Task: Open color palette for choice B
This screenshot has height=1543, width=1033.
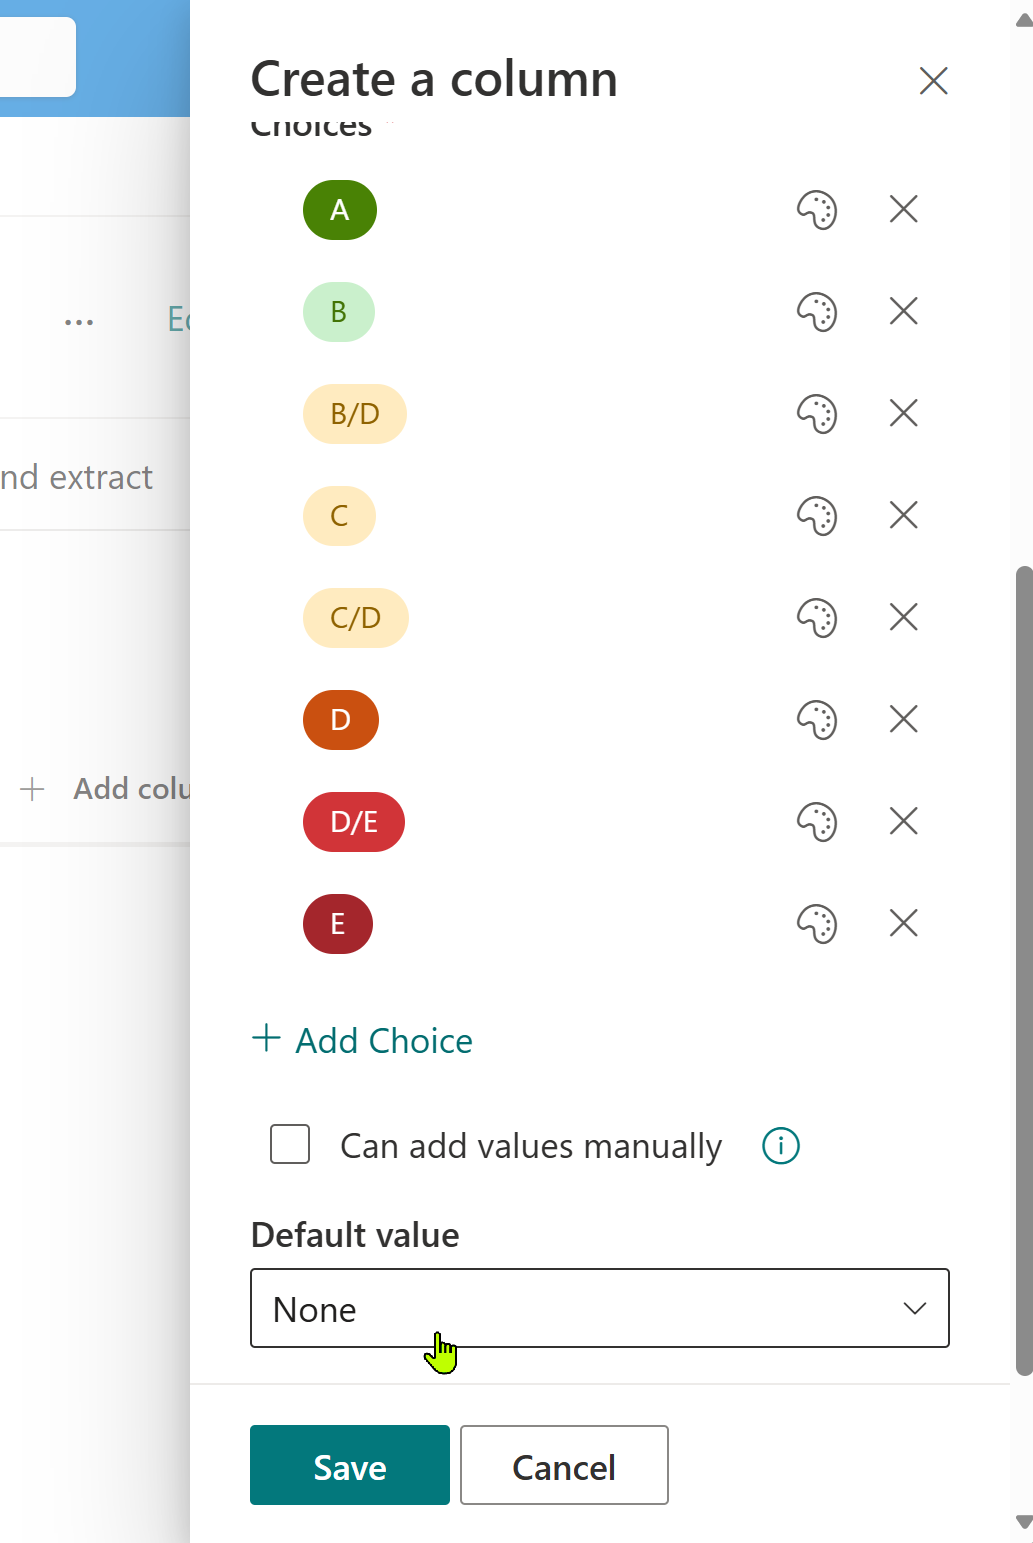Action: click(x=816, y=312)
